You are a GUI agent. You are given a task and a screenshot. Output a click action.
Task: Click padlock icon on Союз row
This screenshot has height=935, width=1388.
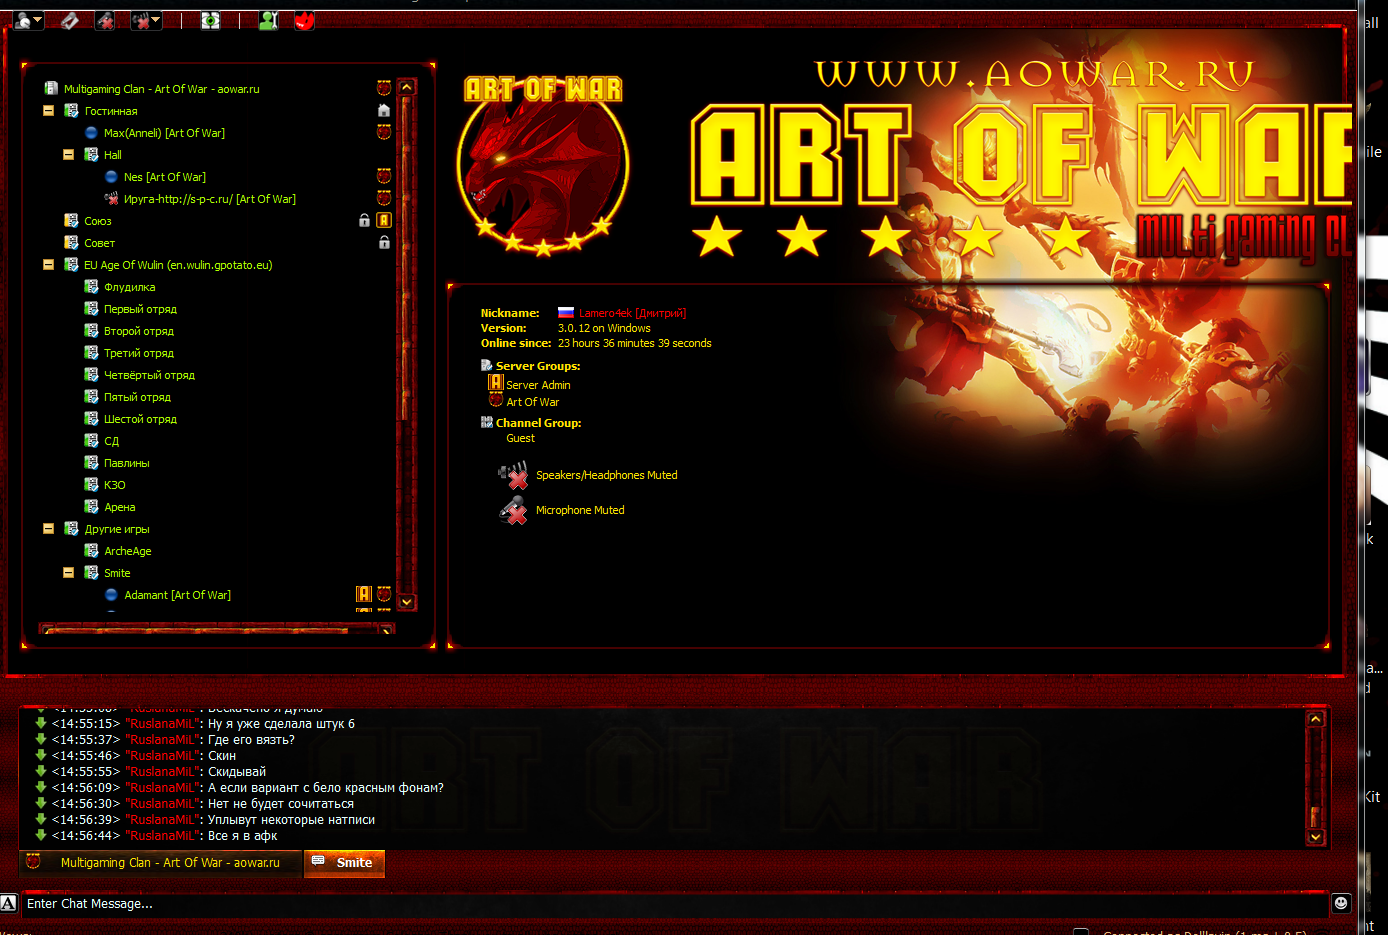pos(365,220)
